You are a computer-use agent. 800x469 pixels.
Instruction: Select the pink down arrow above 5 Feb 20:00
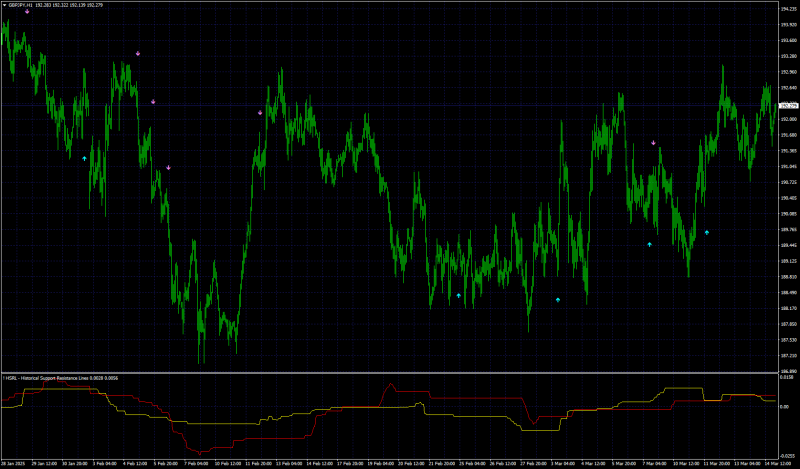point(168,167)
